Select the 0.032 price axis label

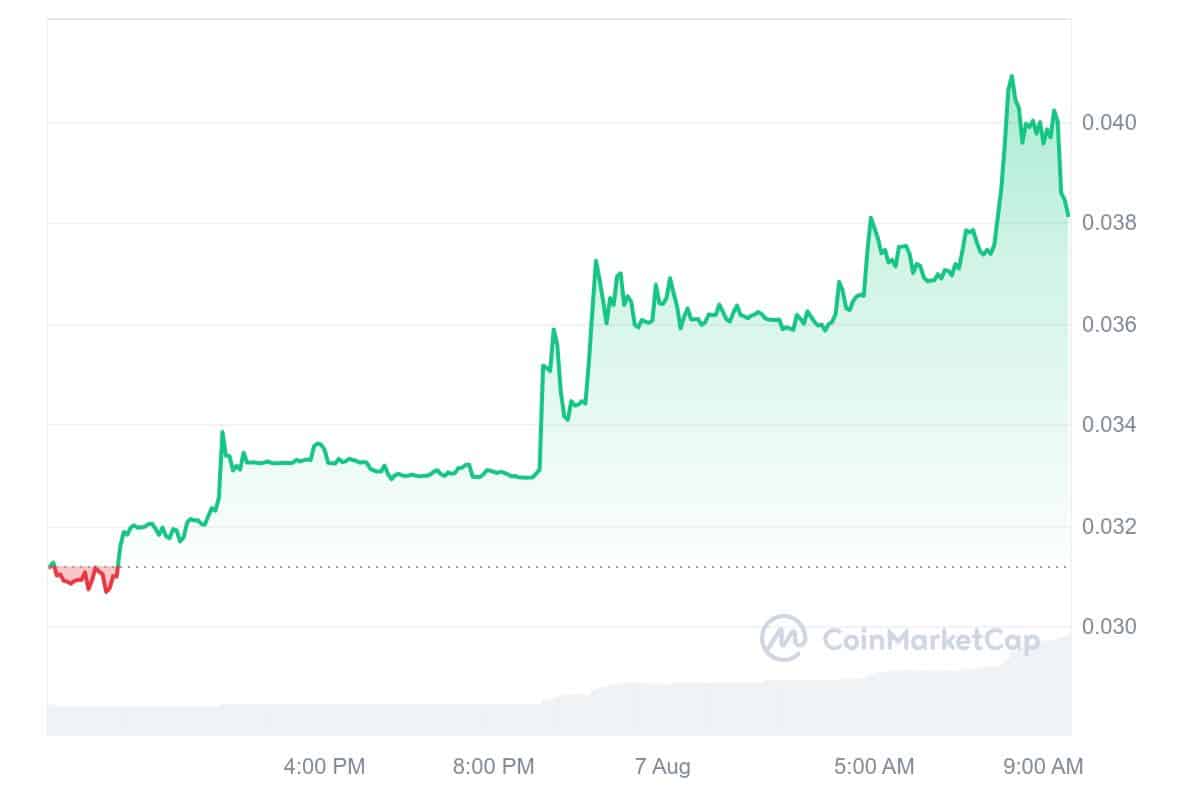(1108, 526)
